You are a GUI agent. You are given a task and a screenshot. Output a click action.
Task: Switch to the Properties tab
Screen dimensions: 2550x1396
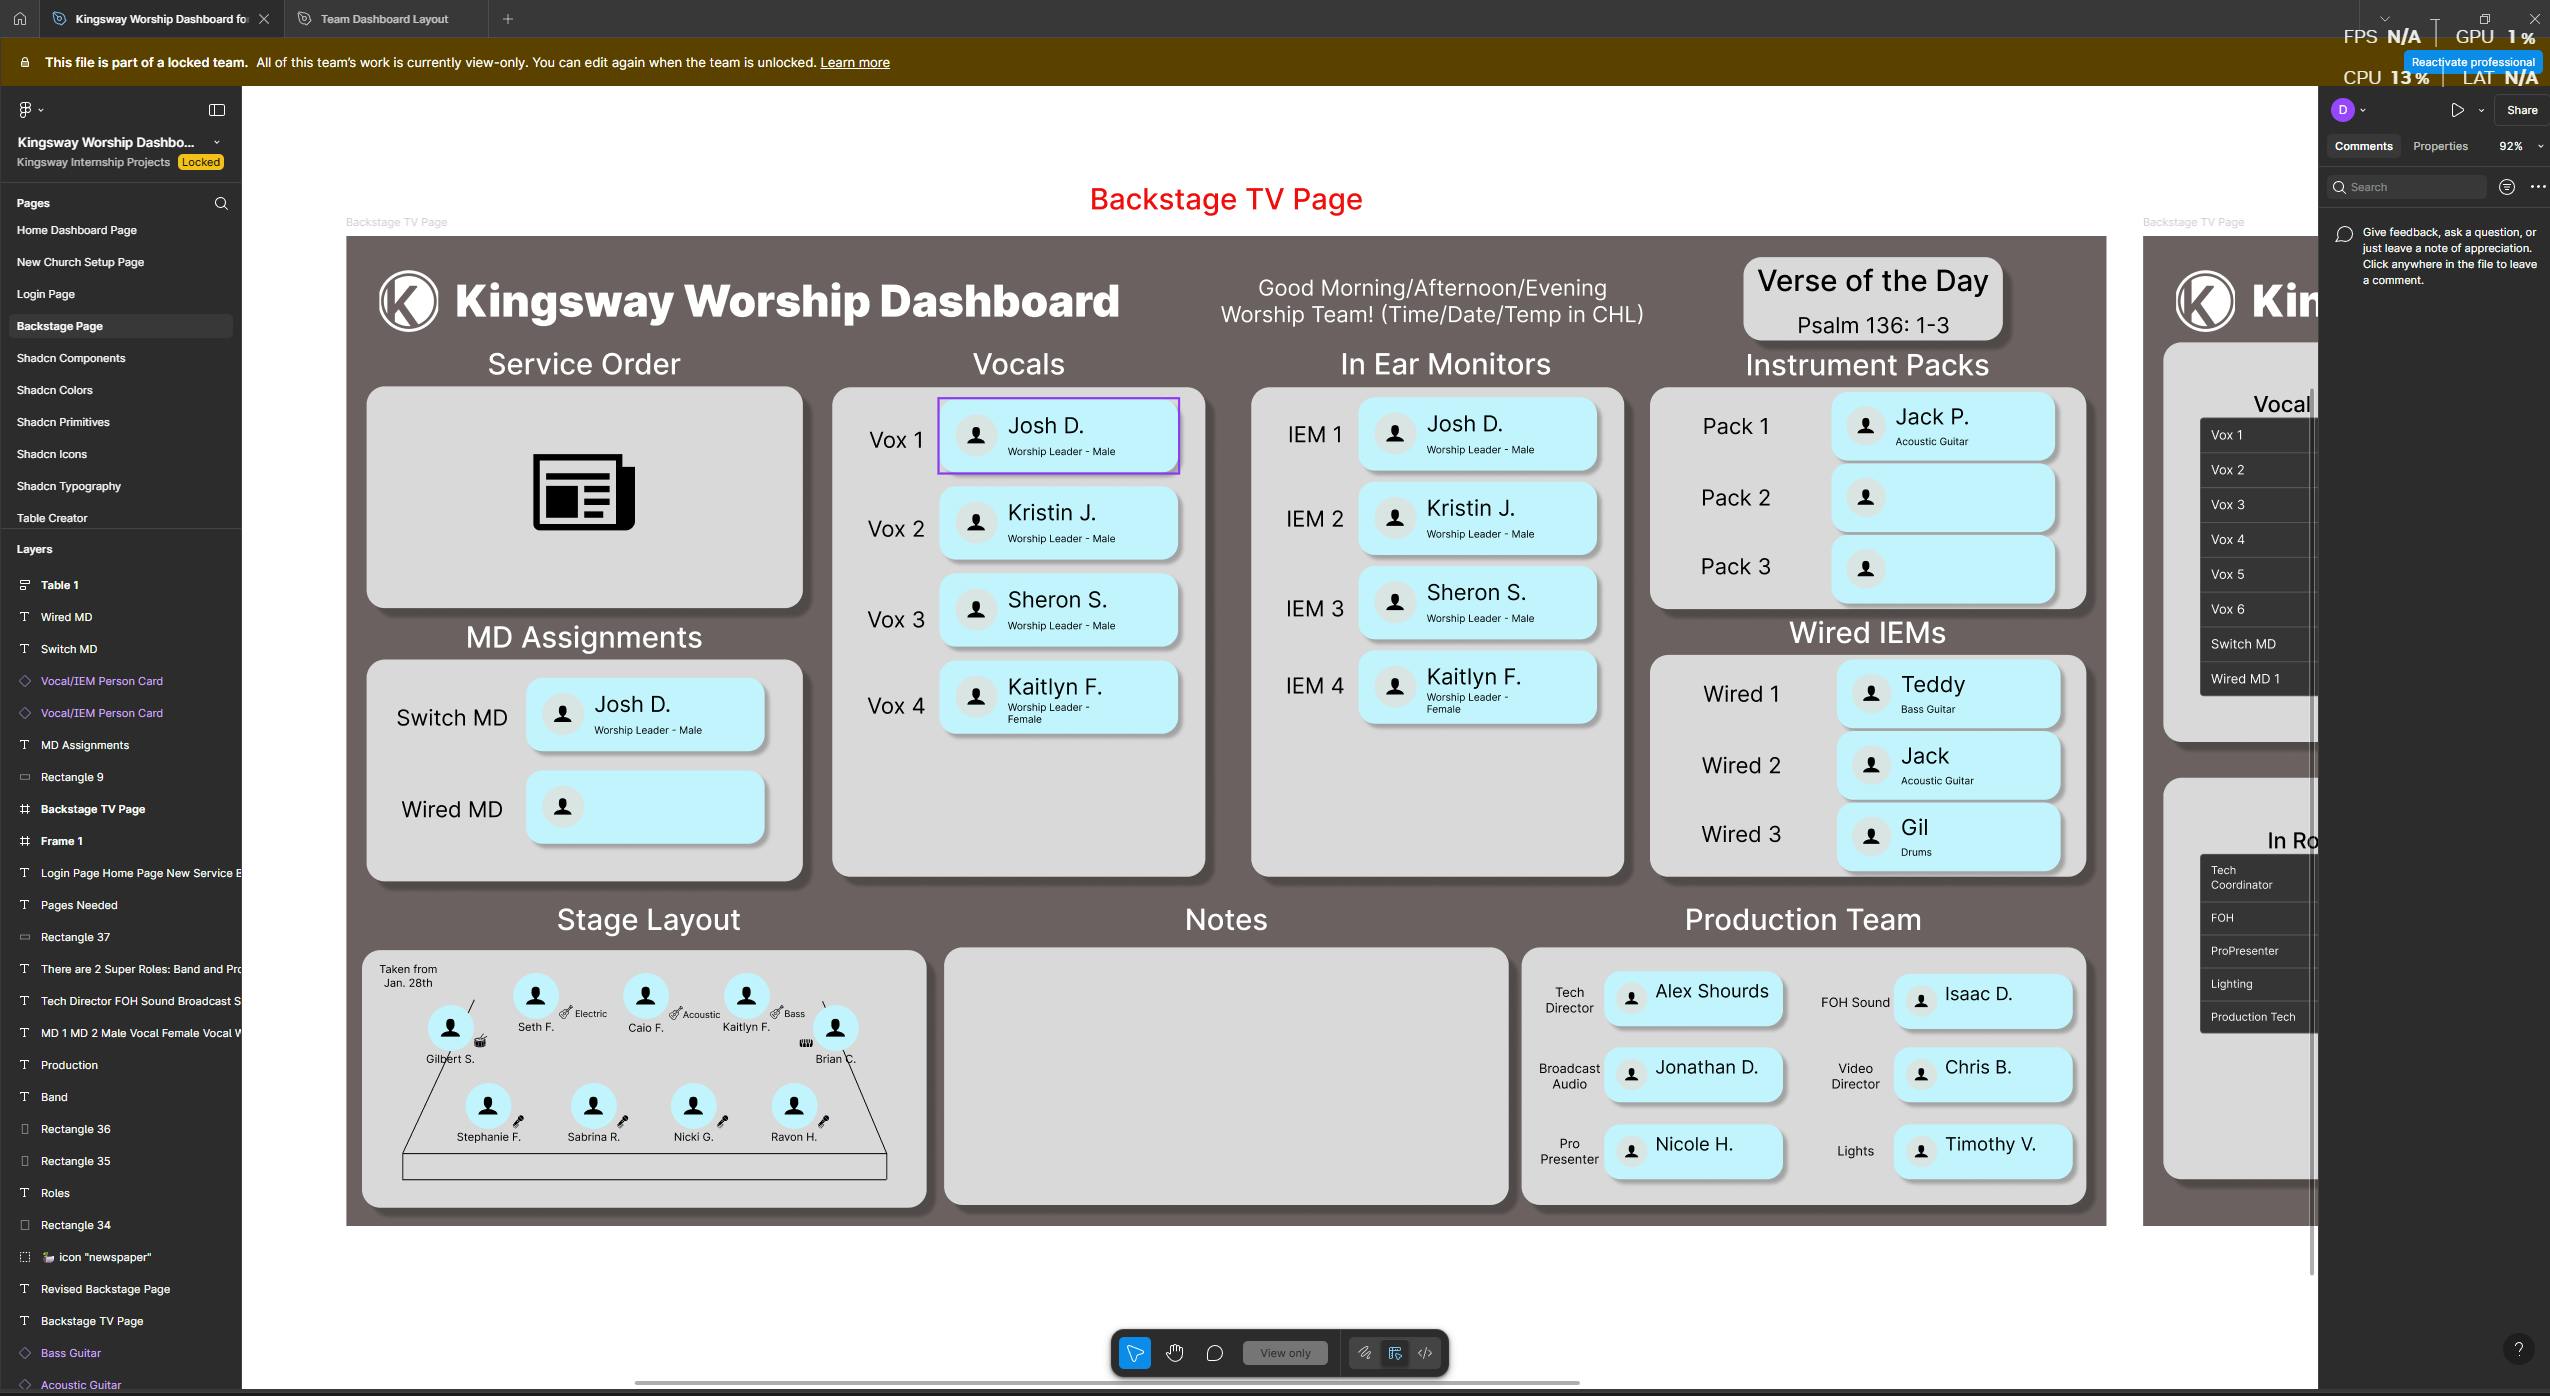point(2440,146)
